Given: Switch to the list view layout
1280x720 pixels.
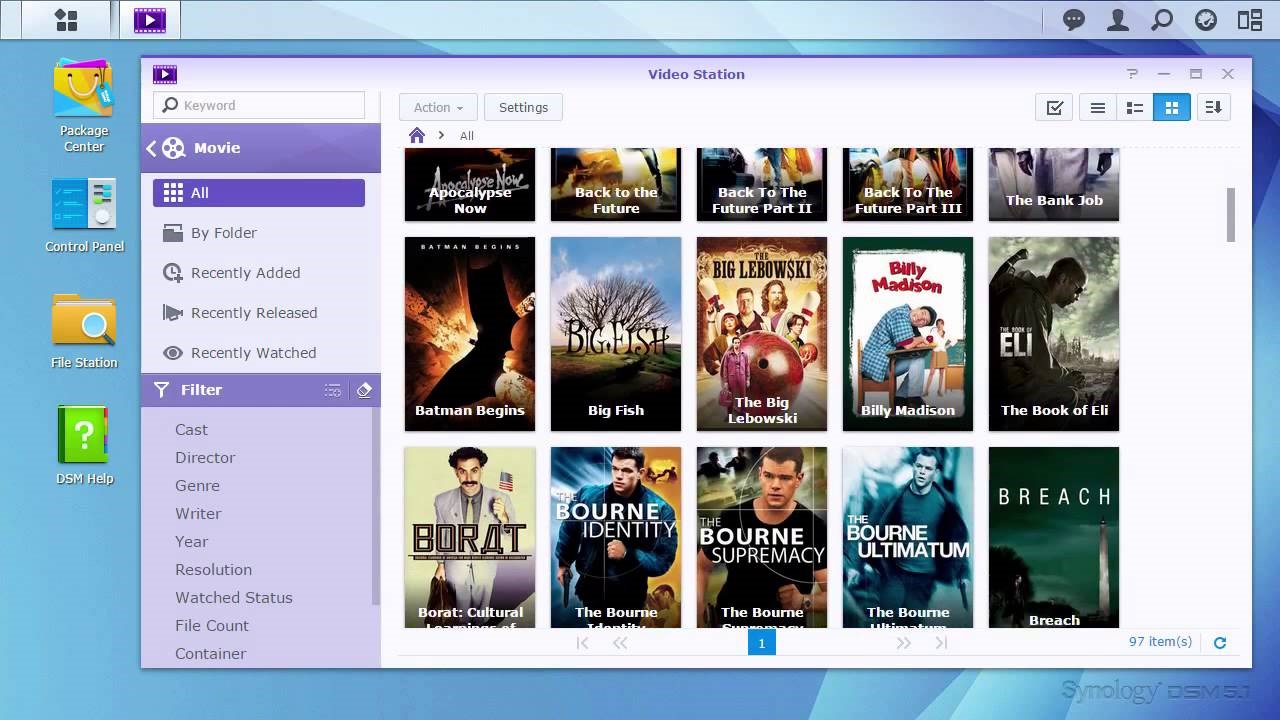Looking at the screenshot, I should click(x=1097, y=107).
